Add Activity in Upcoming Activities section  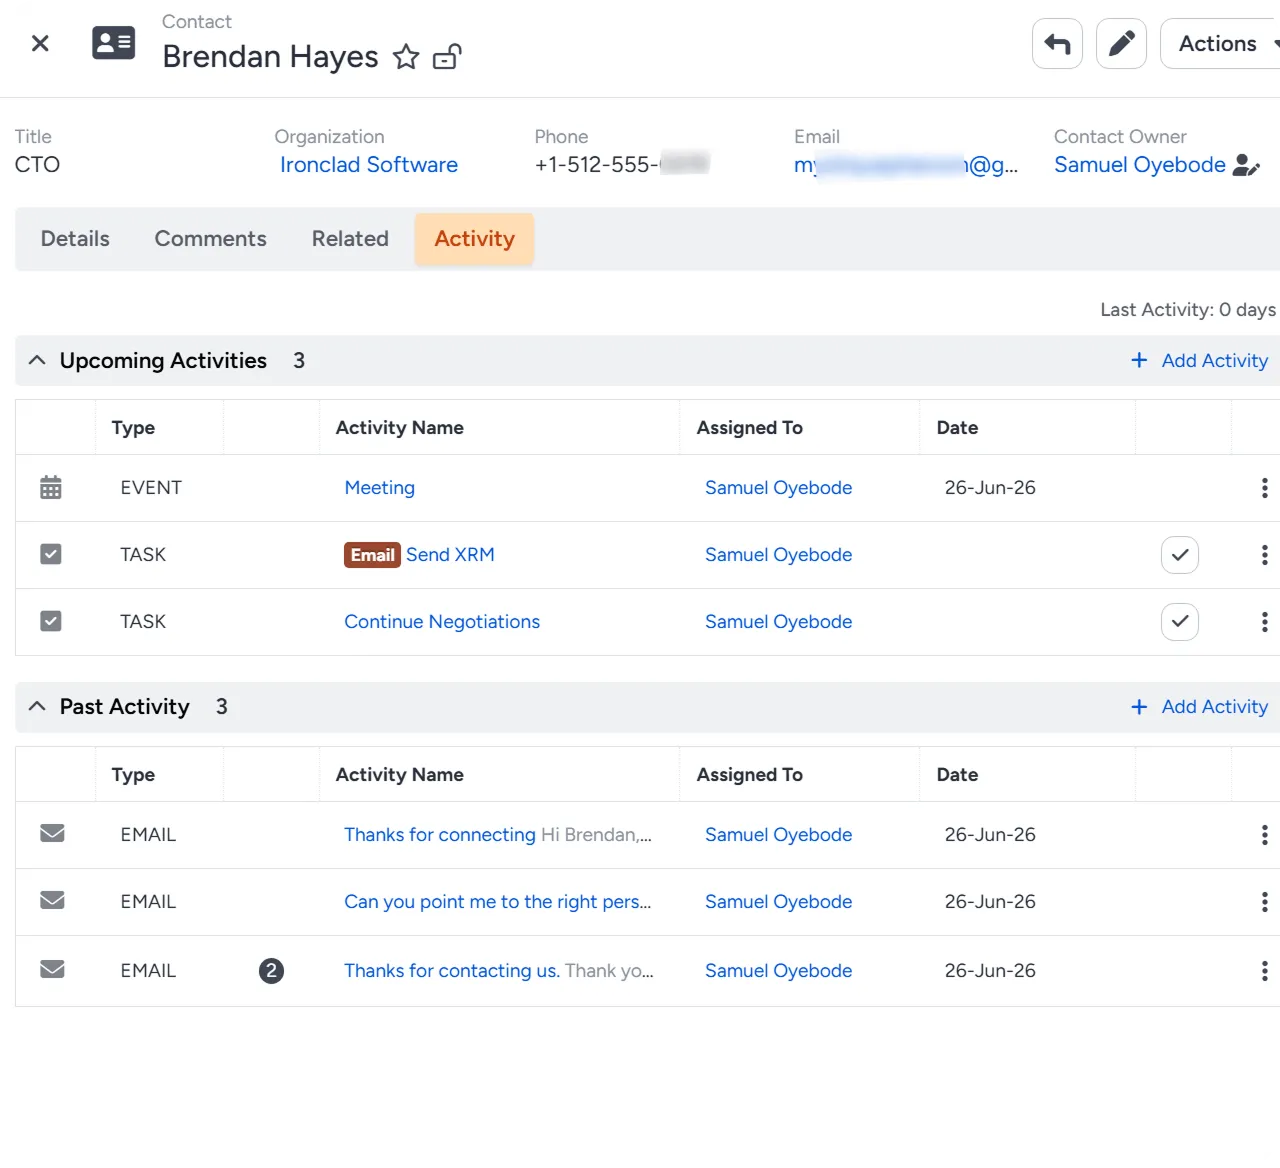[1199, 360]
